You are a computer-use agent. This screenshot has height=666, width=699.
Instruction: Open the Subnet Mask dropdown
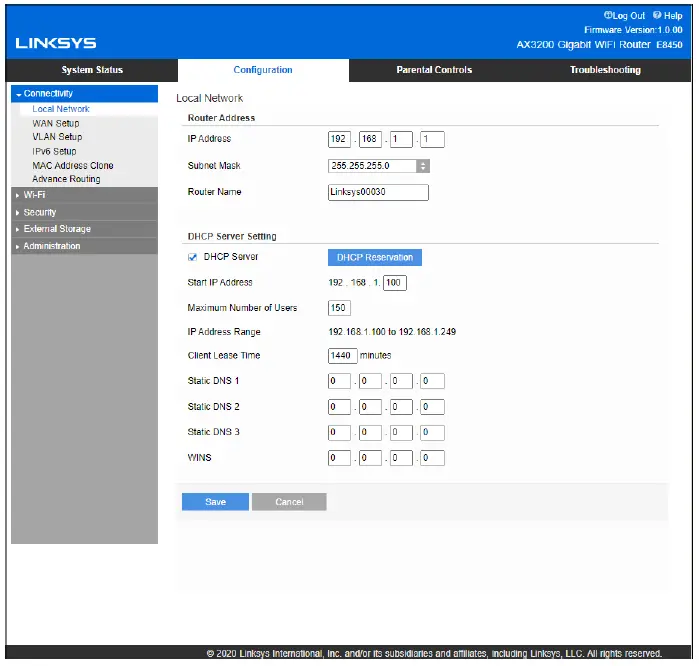point(379,166)
